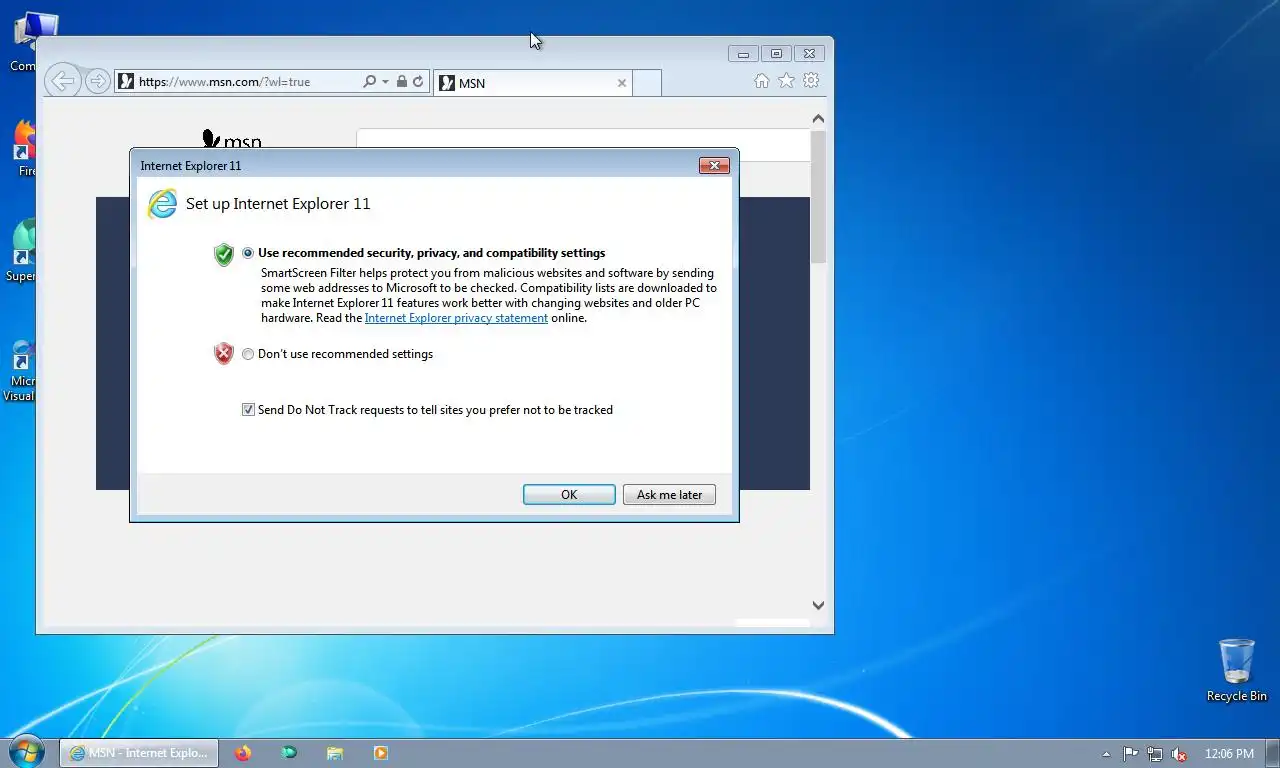Open the Action Center flag tray icon
Image resolution: width=1280 pixels, height=768 pixels.
click(1130, 754)
